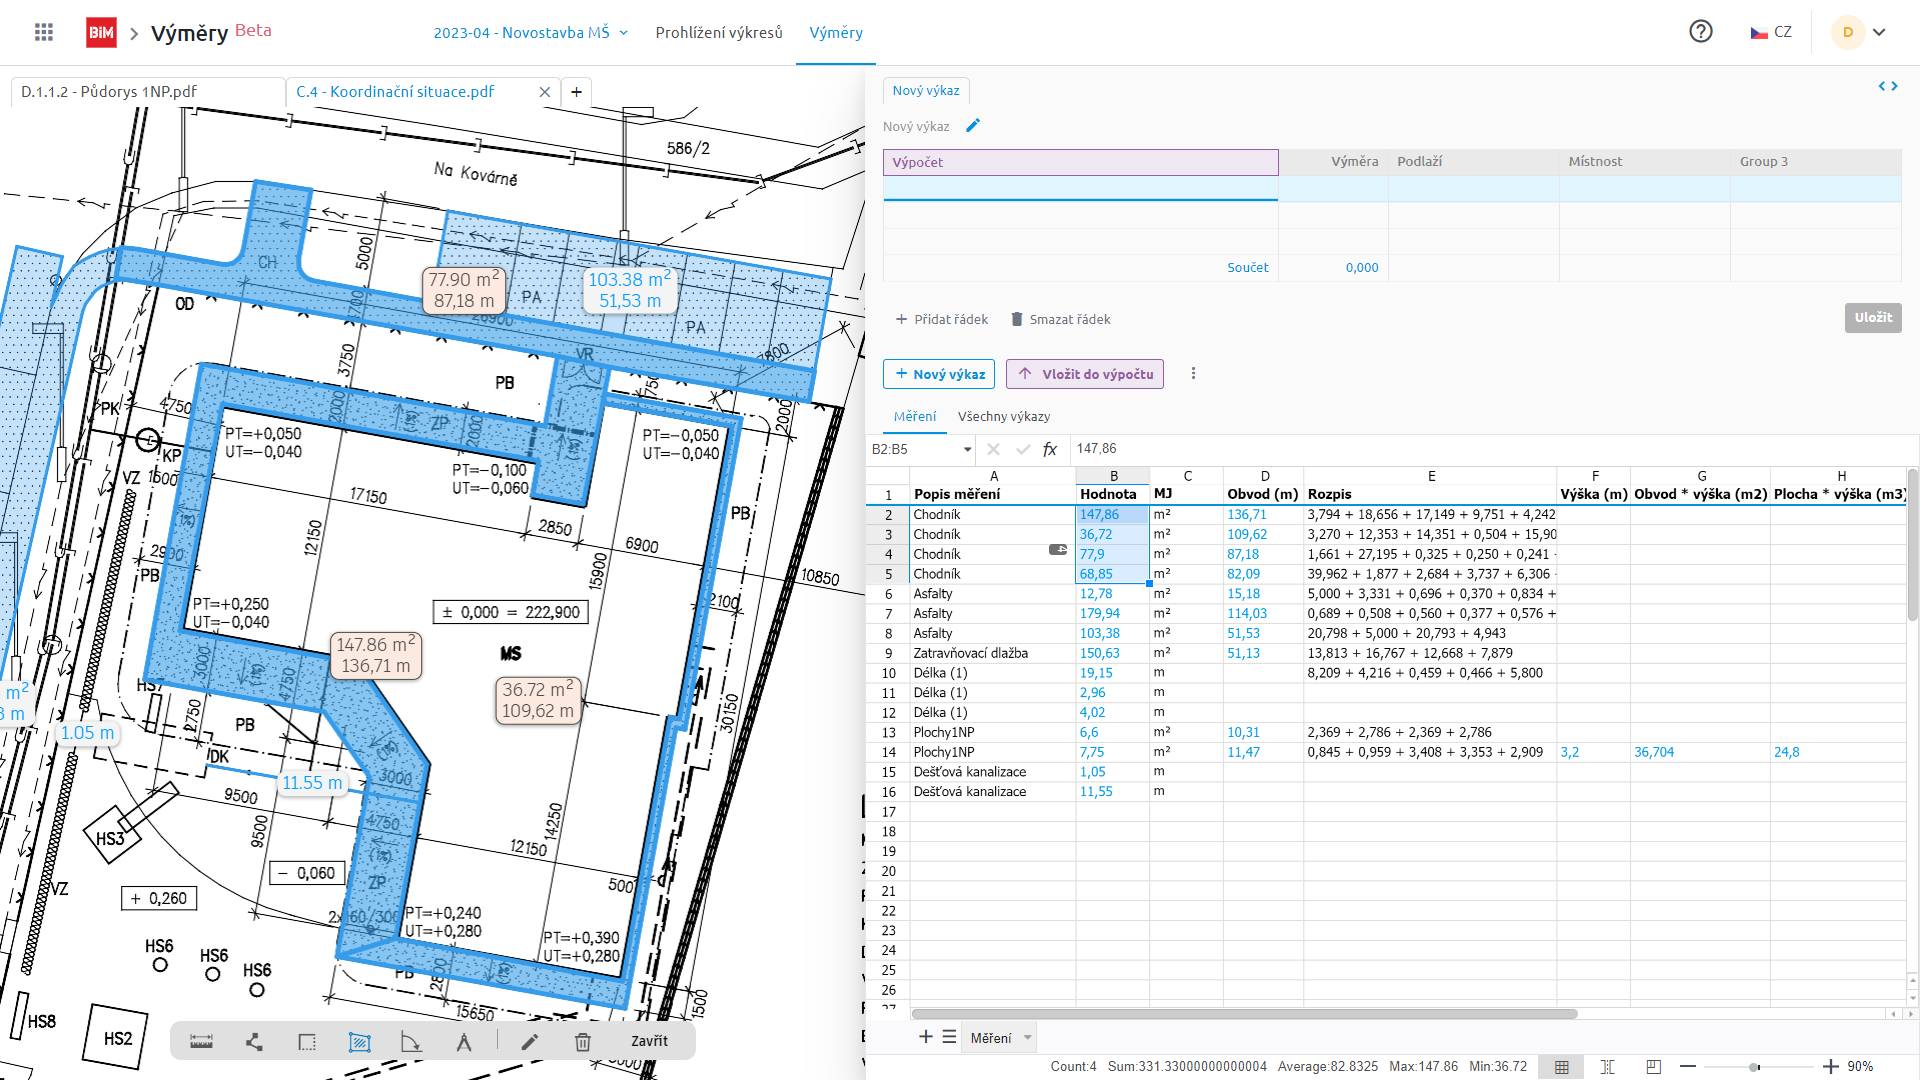
Task: Open the help question mark icon
Action: pyautogui.click(x=1700, y=32)
